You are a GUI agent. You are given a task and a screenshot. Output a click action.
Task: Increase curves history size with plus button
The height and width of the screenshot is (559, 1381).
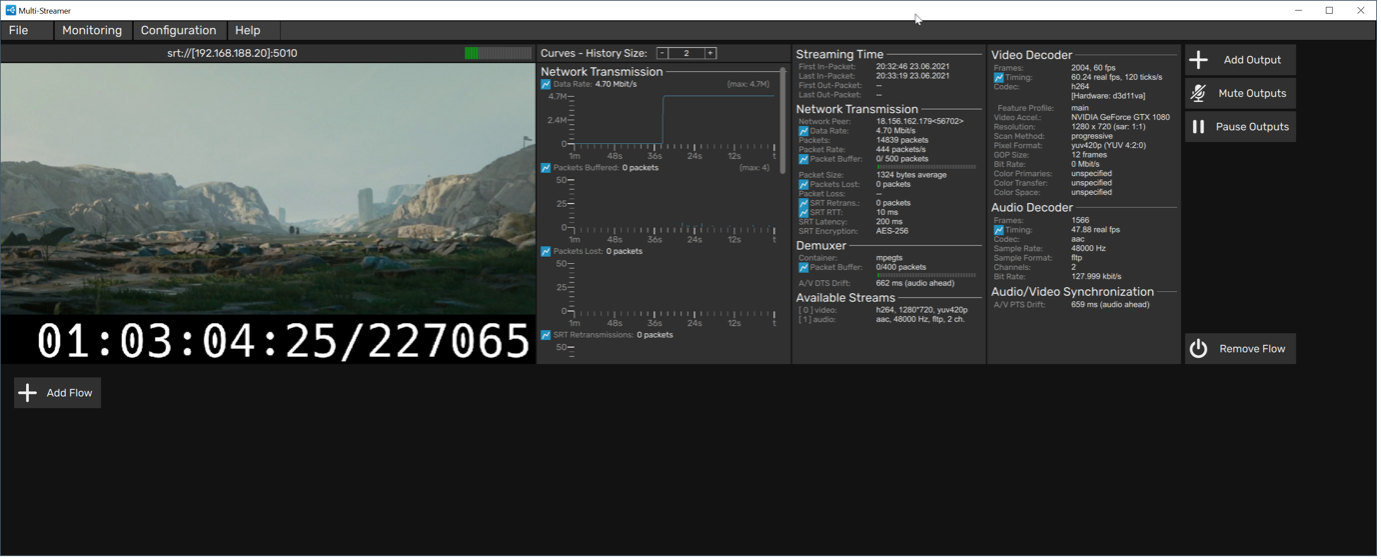click(710, 53)
